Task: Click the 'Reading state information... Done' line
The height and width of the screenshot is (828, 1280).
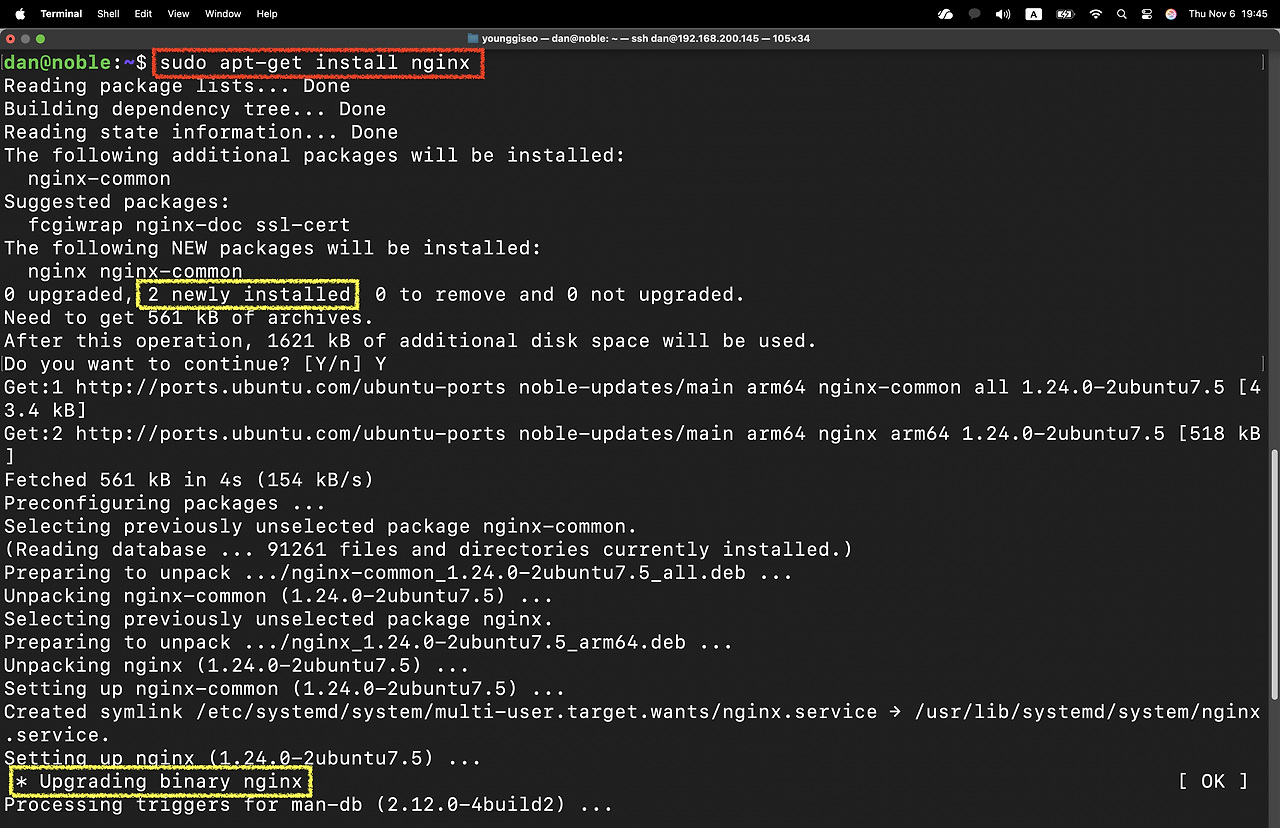Action: coord(201,132)
